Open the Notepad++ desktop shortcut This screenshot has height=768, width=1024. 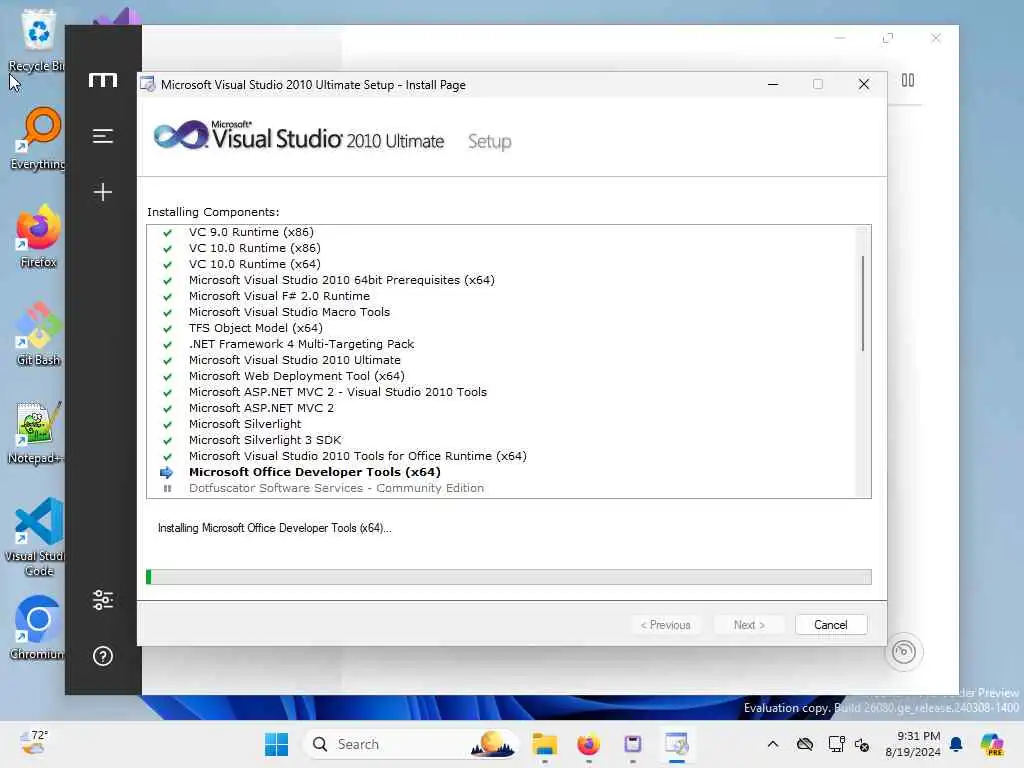[x=38, y=432]
